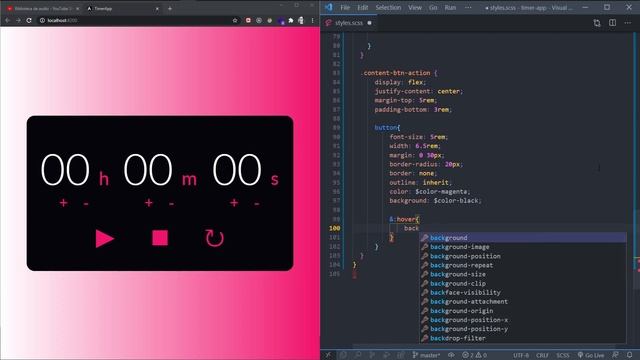Change file encoding UTF-8
Screen dimensions: 640x360
click(x=521, y=356)
